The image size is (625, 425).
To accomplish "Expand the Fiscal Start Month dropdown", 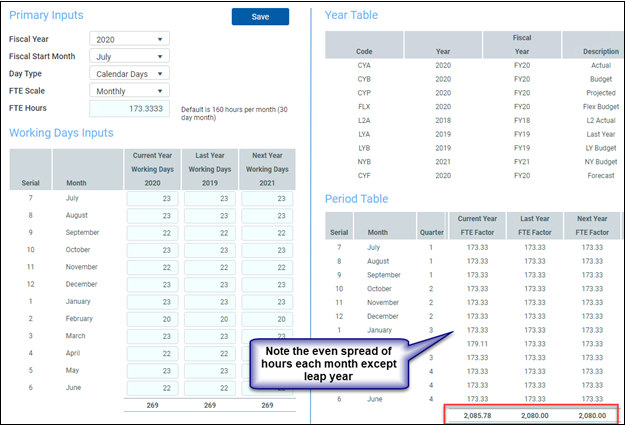I will [x=129, y=56].
